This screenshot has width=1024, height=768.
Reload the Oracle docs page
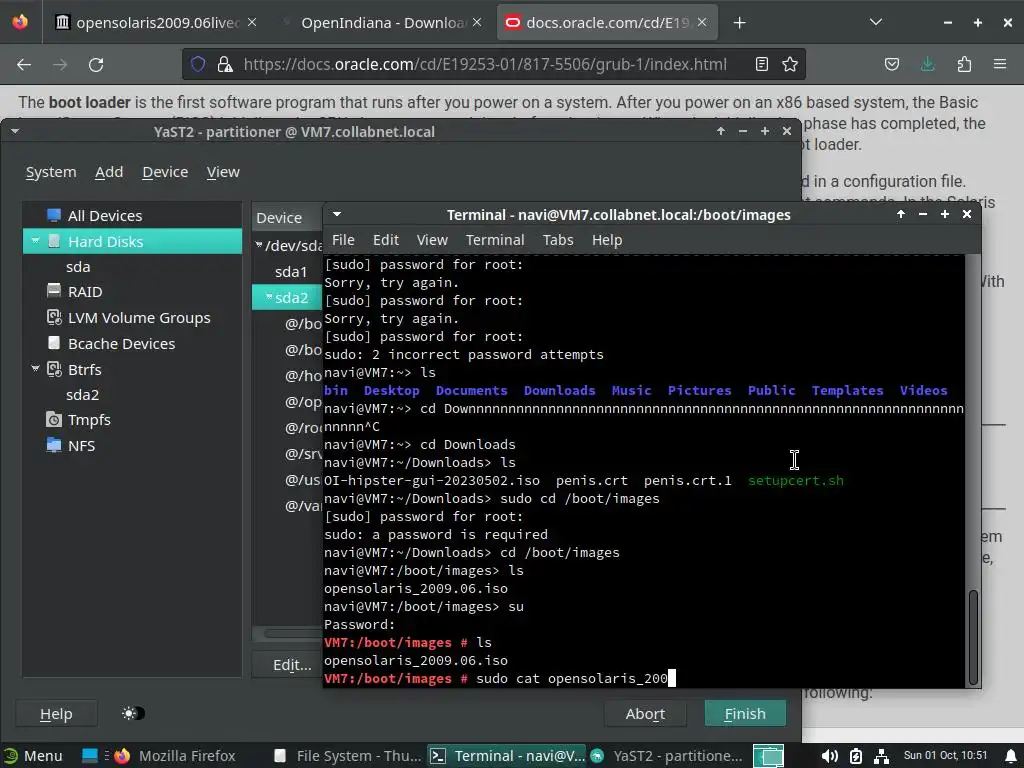point(96,65)
